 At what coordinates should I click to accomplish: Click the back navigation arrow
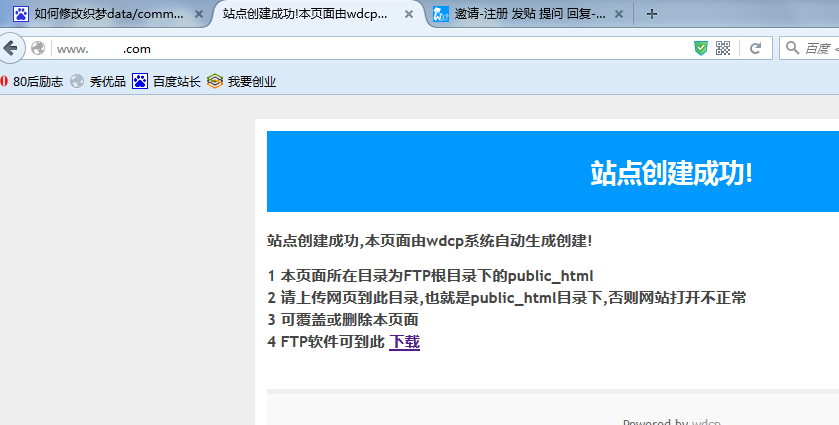coord(10,48)
